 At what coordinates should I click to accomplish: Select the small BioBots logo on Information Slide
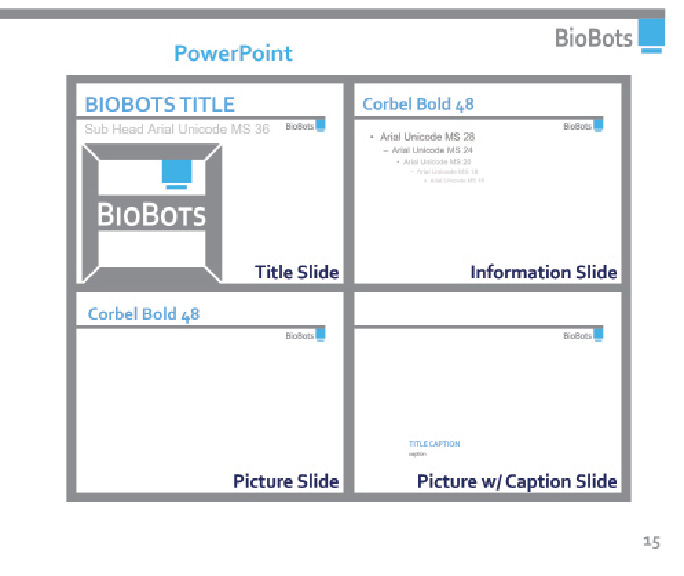[583, 126]
